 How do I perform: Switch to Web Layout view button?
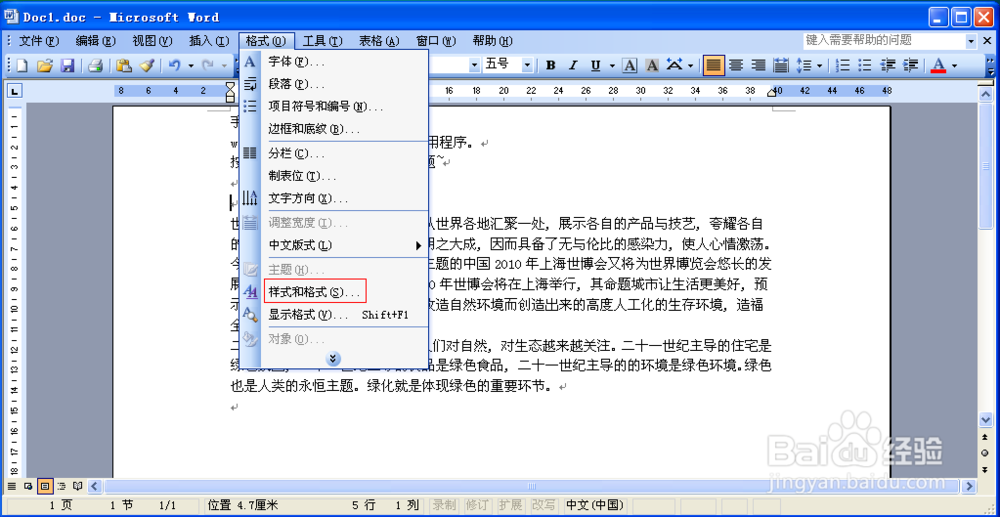click(27, 486)
